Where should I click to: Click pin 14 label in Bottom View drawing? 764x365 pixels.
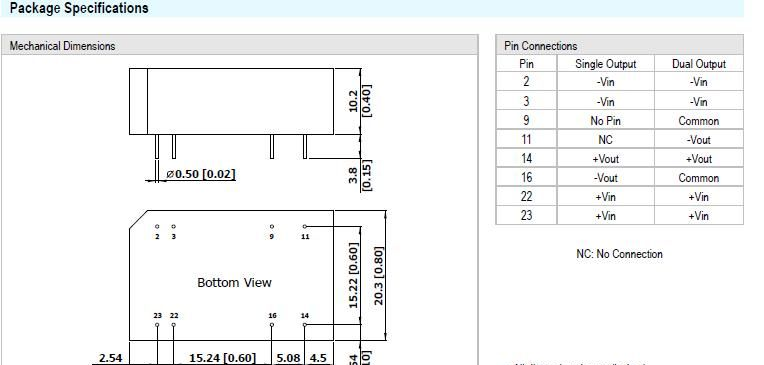305,316
